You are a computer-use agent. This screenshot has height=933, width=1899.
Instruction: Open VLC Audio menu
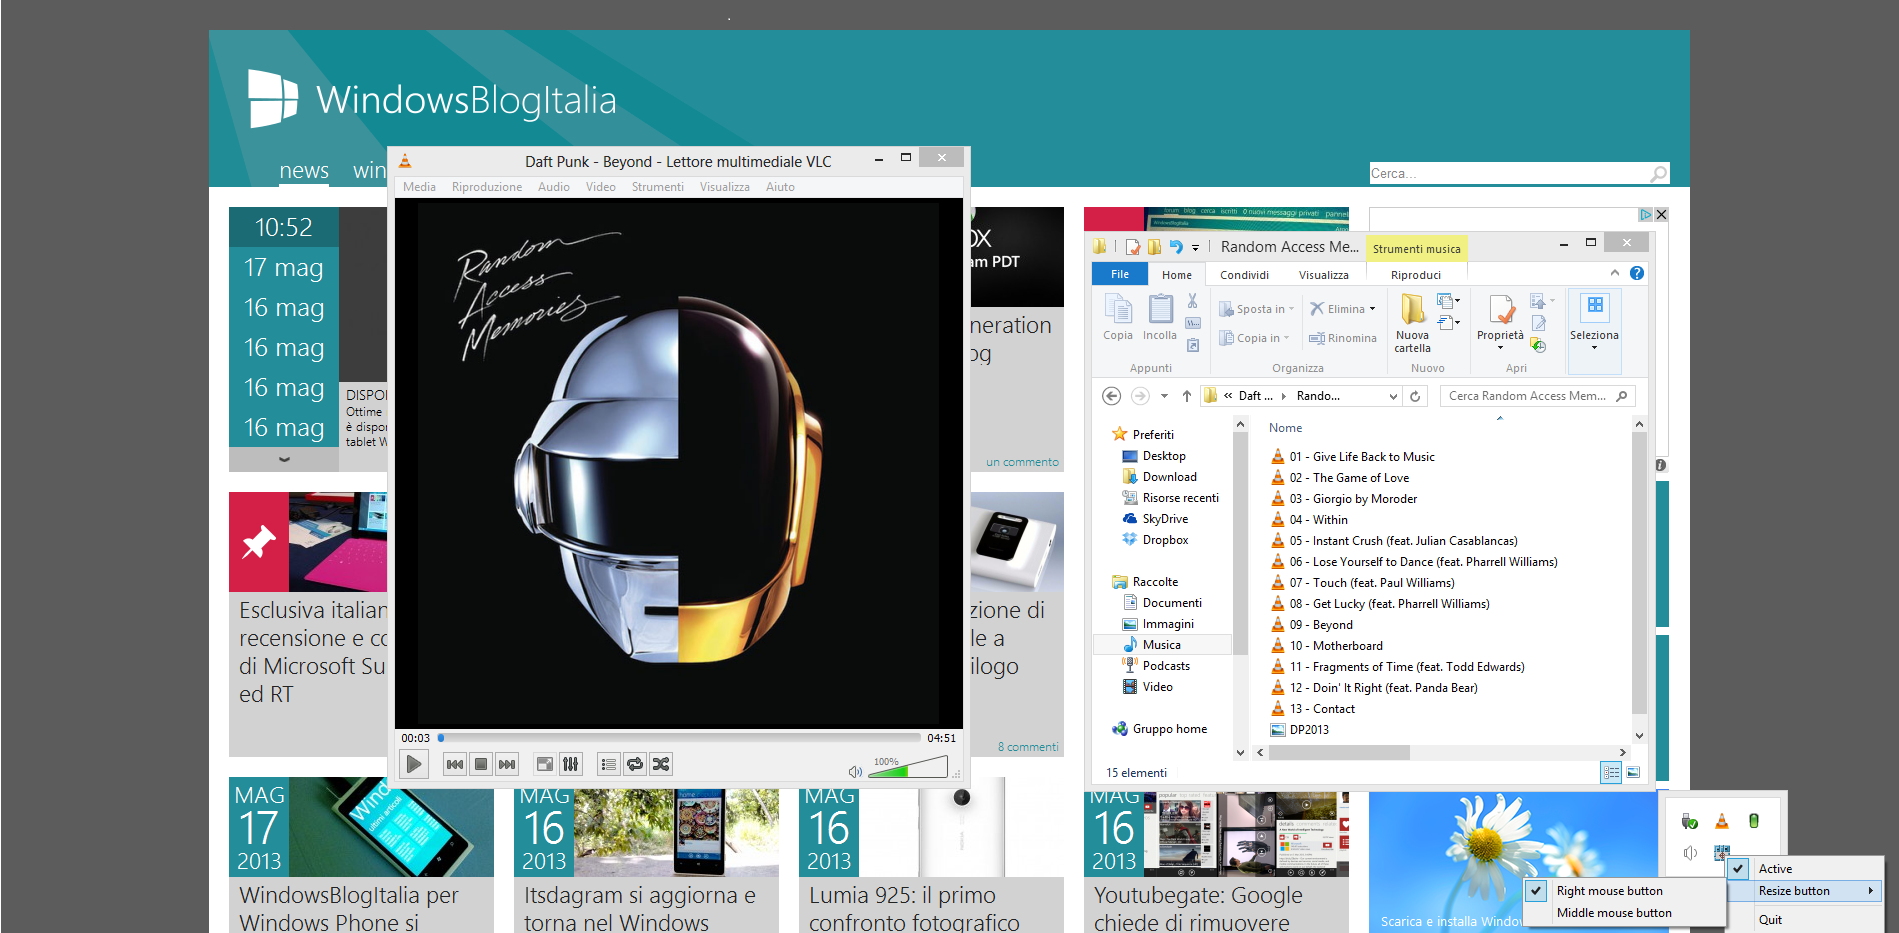pos(554,187)
